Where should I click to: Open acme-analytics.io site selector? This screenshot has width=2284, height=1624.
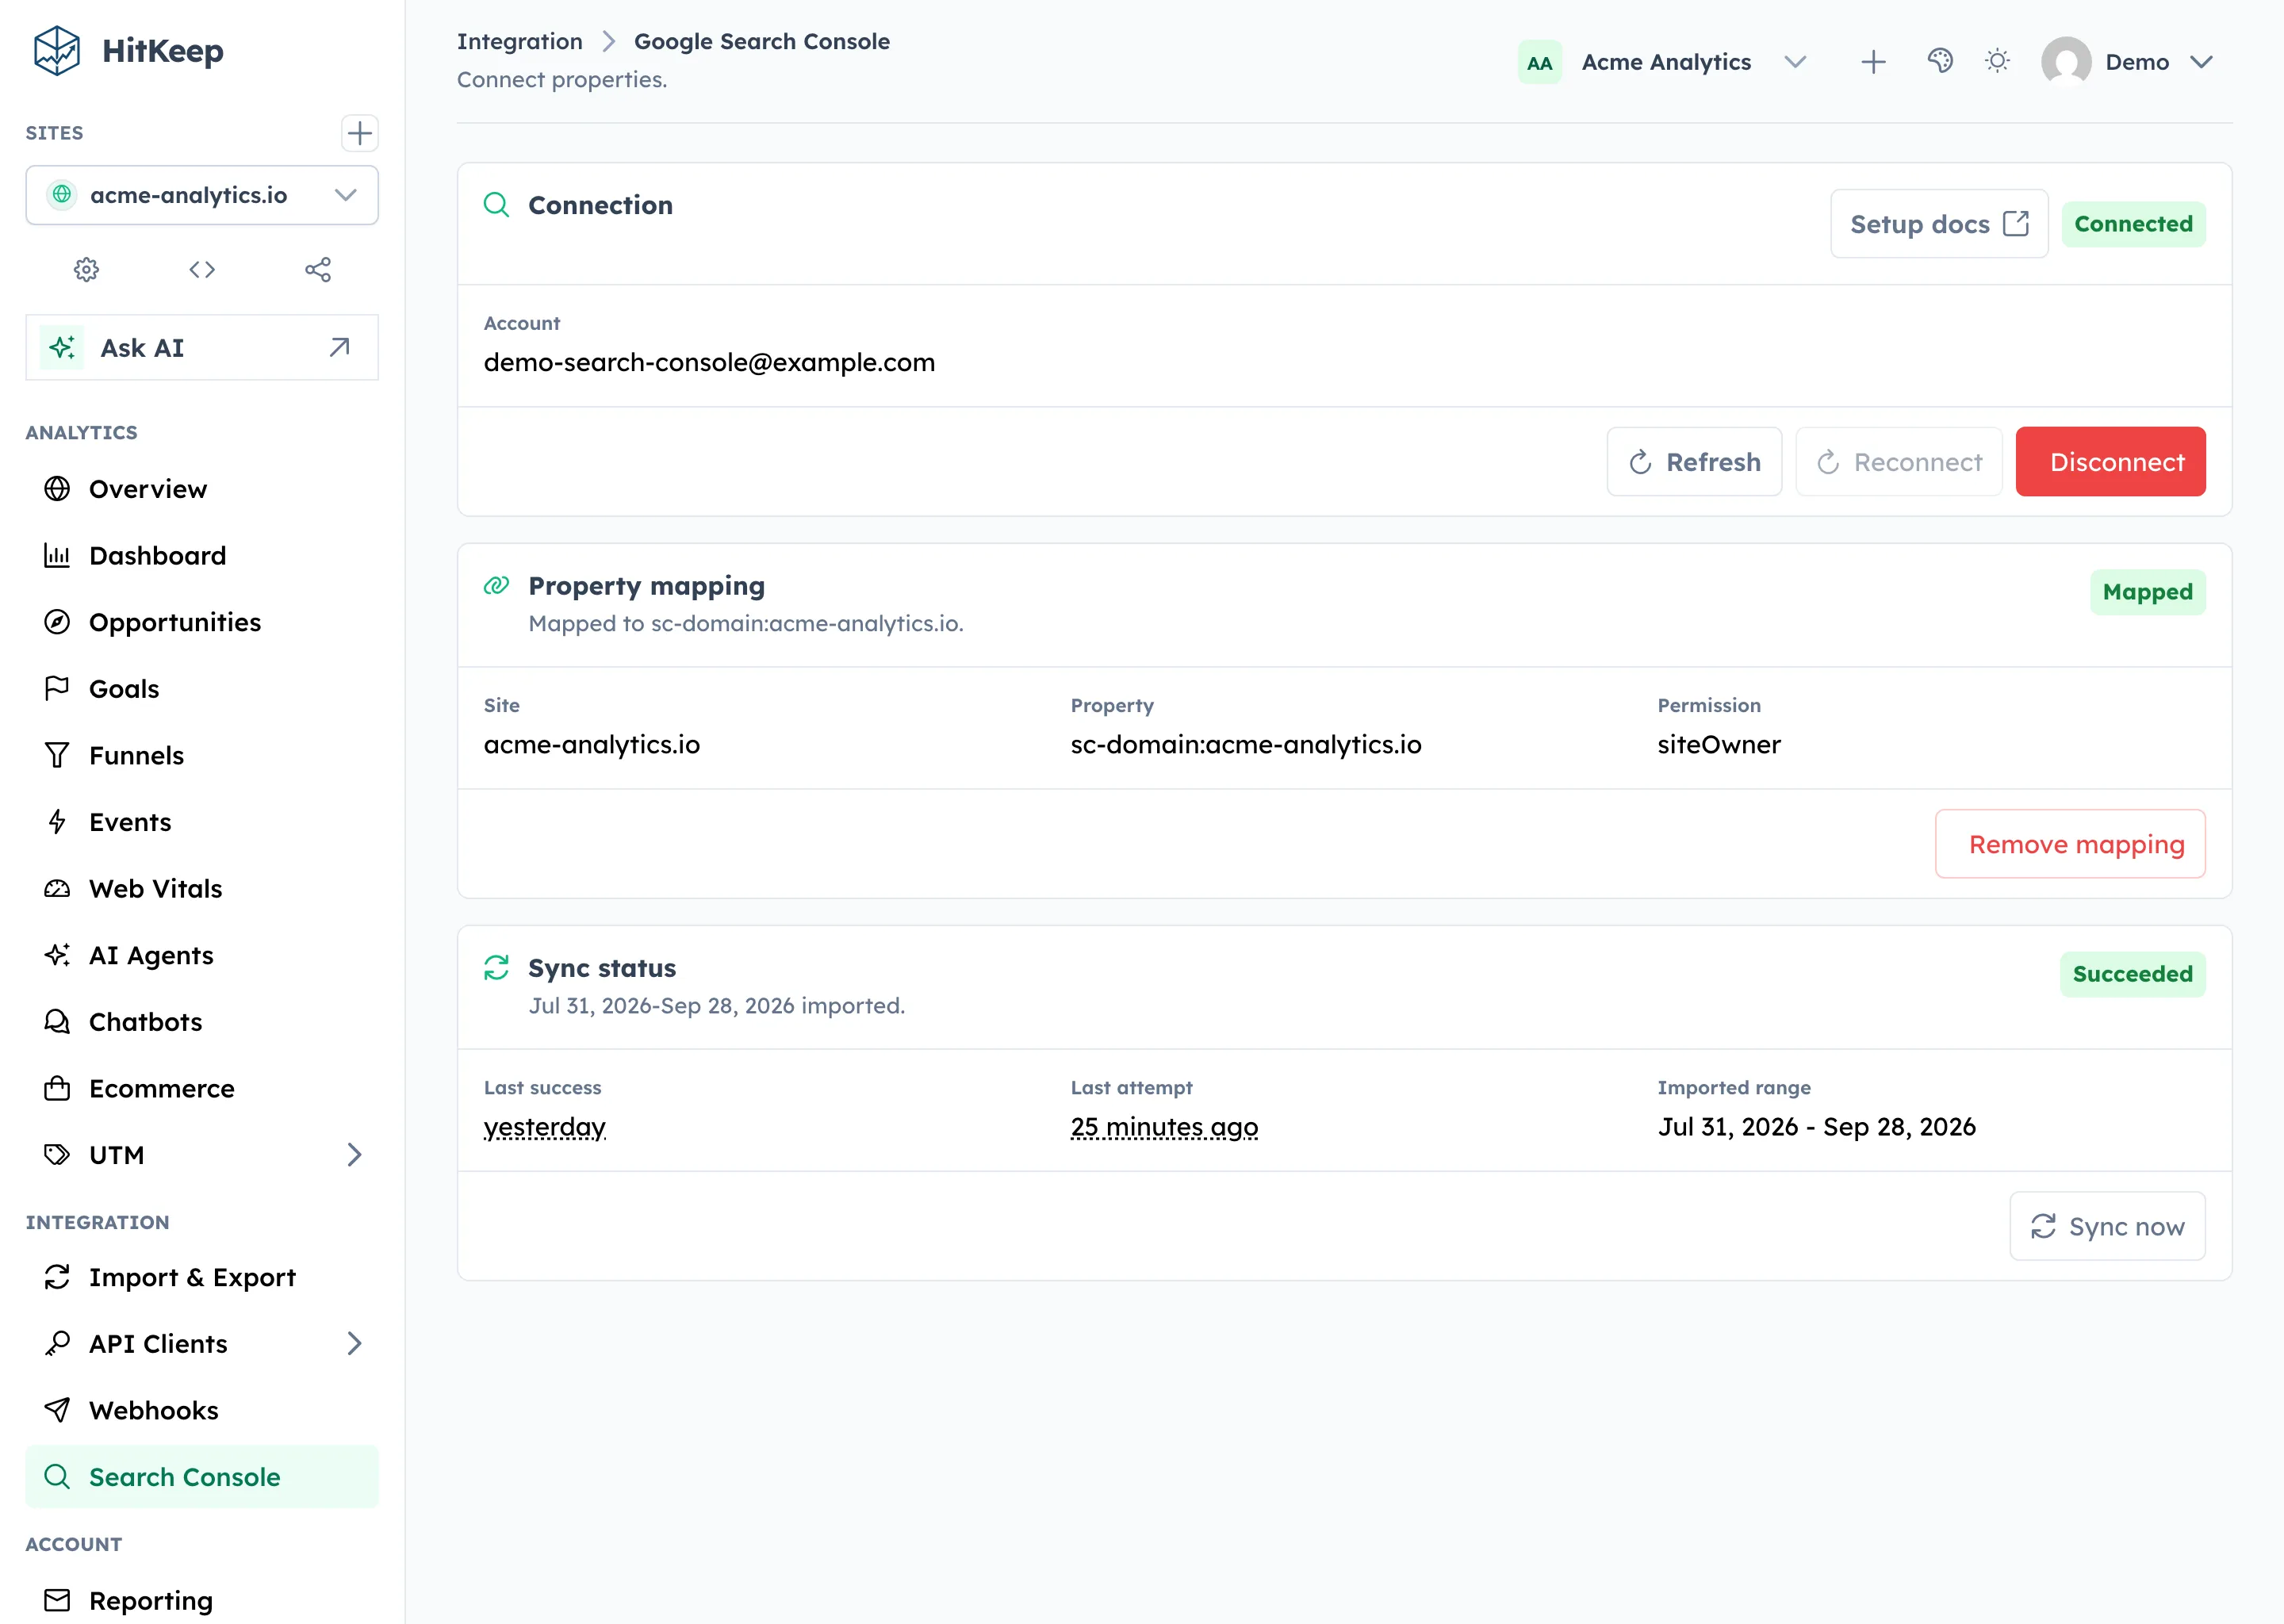pos(202,195)
